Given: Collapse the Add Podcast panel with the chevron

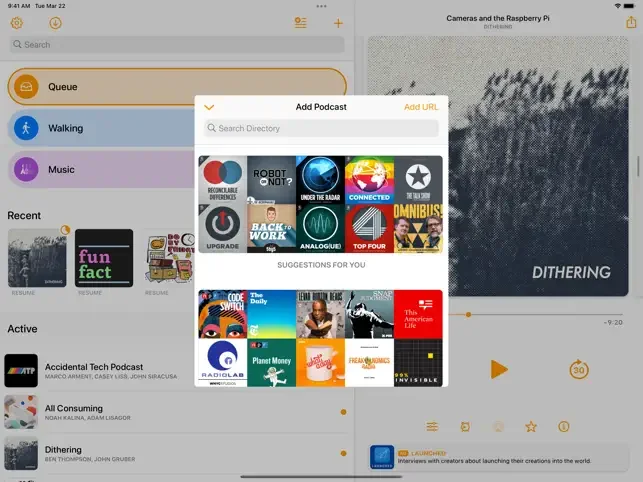Looking at the screenshot, I should pos(209,107).
